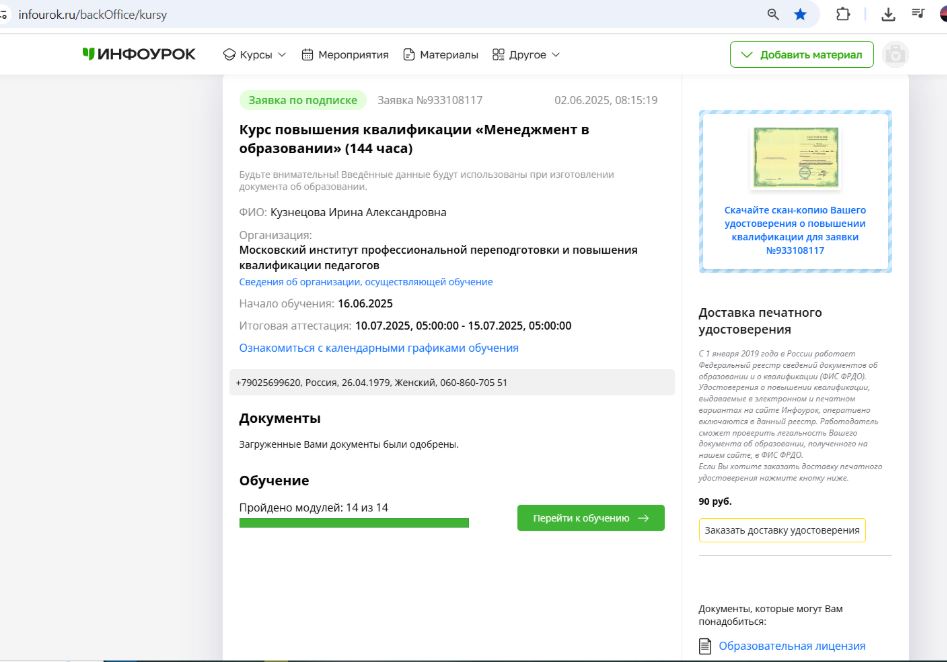947x662 pixels.
Task: Click the media control icon in browser toolbar
Action: pos(918,14)
